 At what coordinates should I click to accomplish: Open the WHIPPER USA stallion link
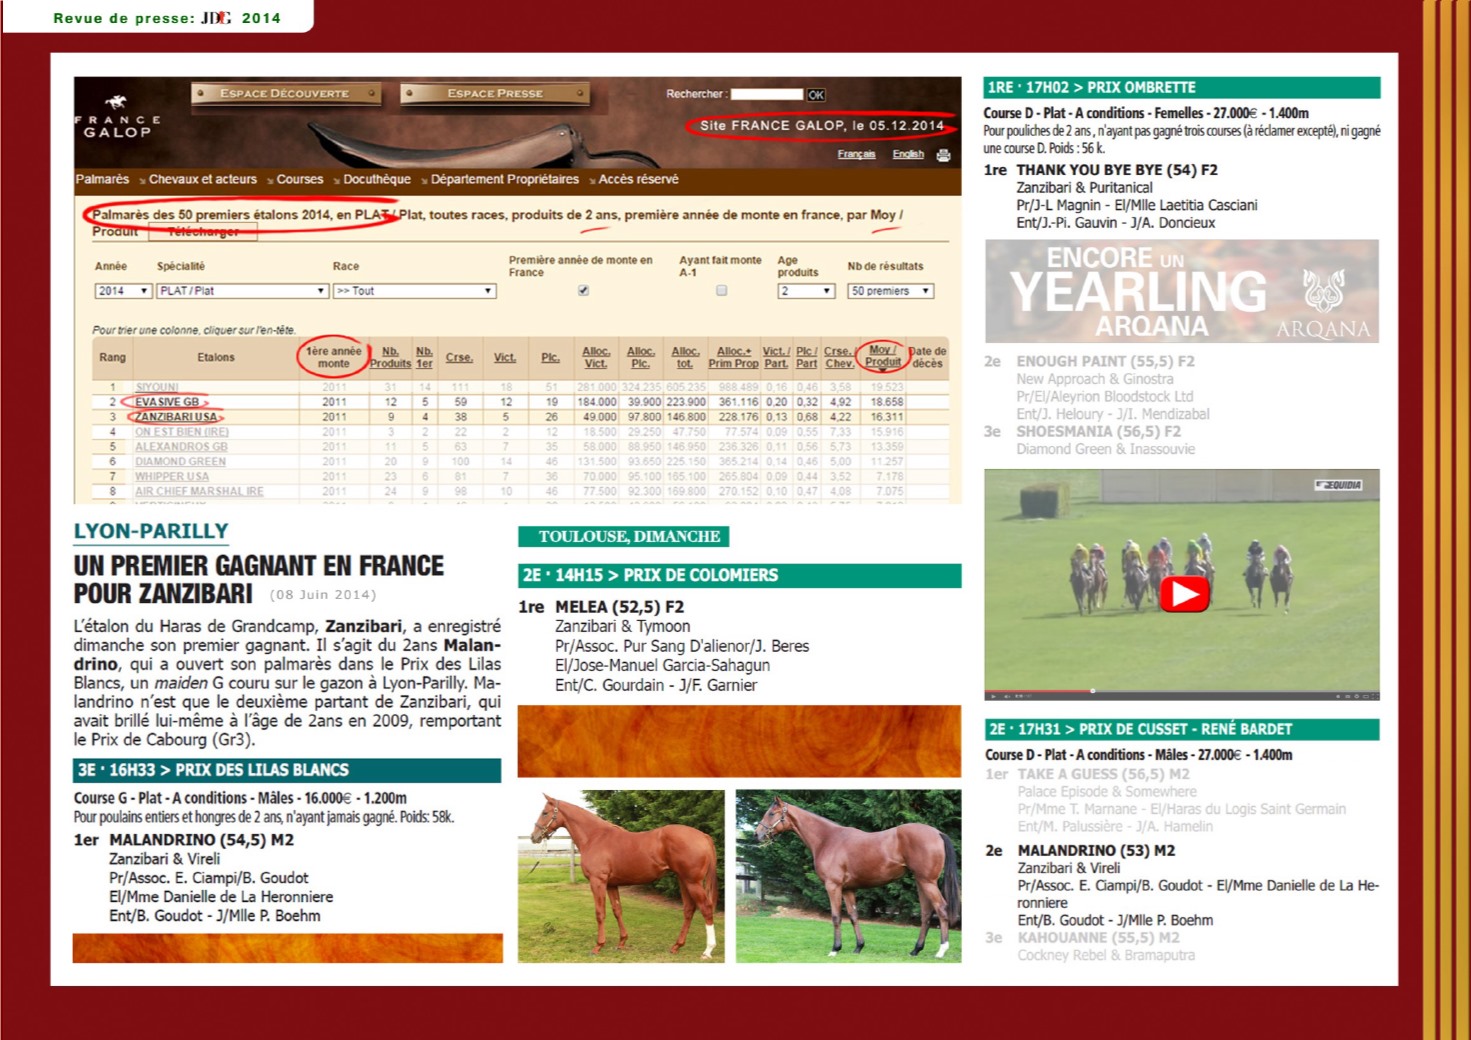172,477
